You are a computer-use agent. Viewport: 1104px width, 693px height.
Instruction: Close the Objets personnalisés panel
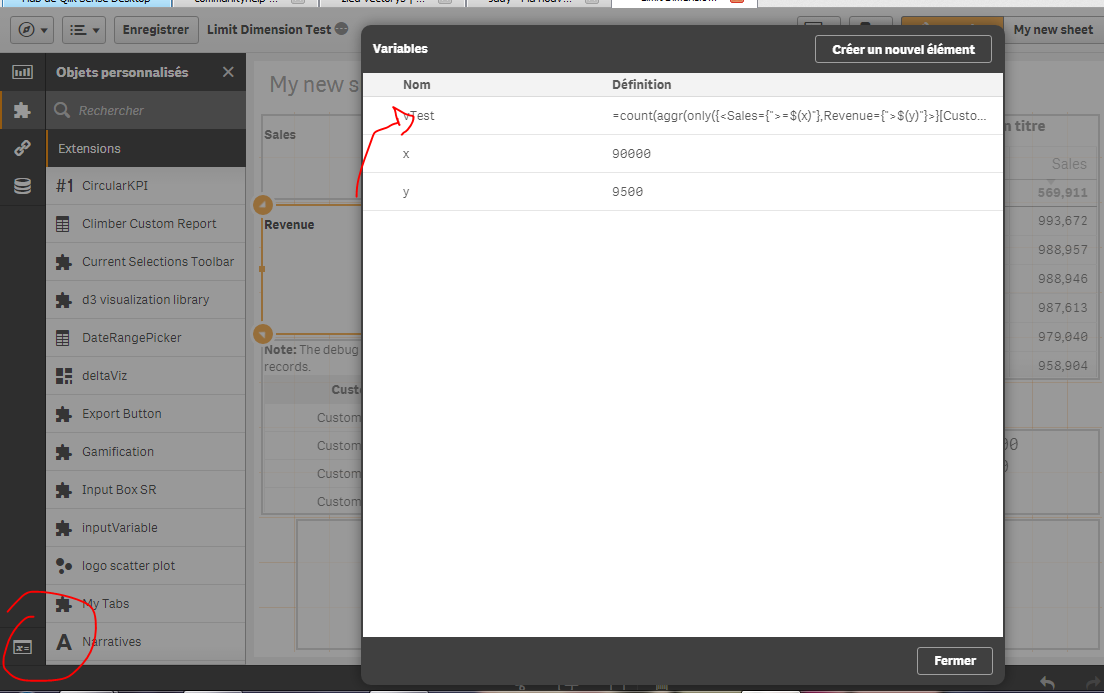point(228,72)
